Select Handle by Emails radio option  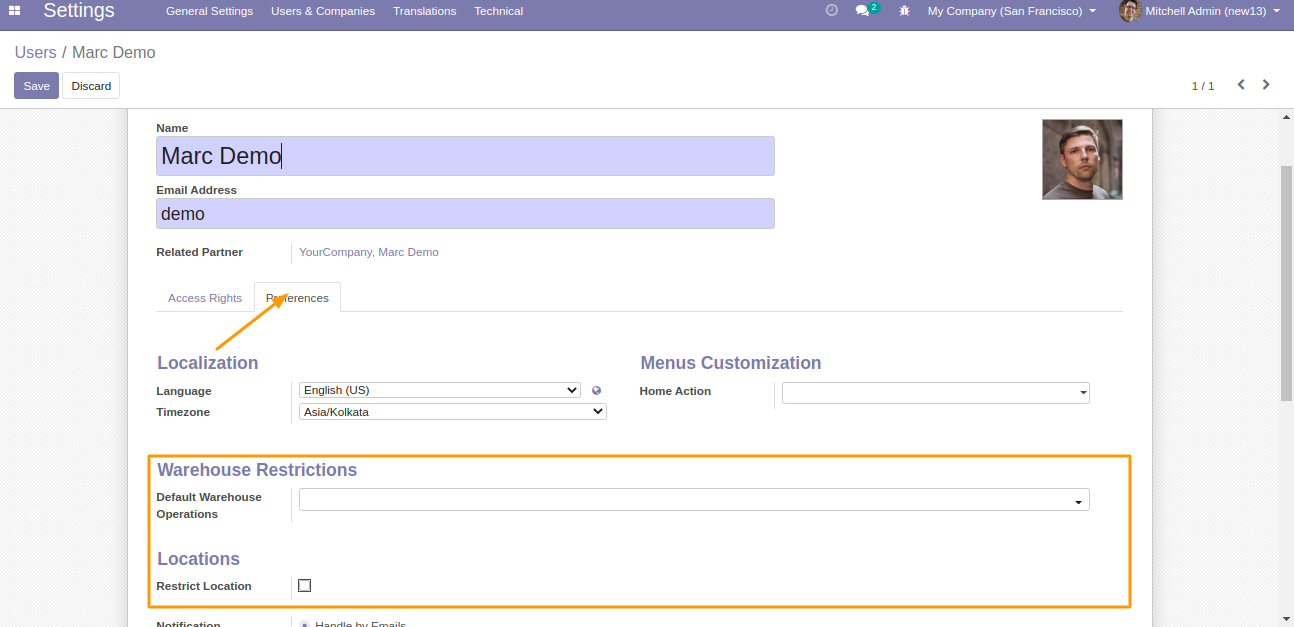304,624
